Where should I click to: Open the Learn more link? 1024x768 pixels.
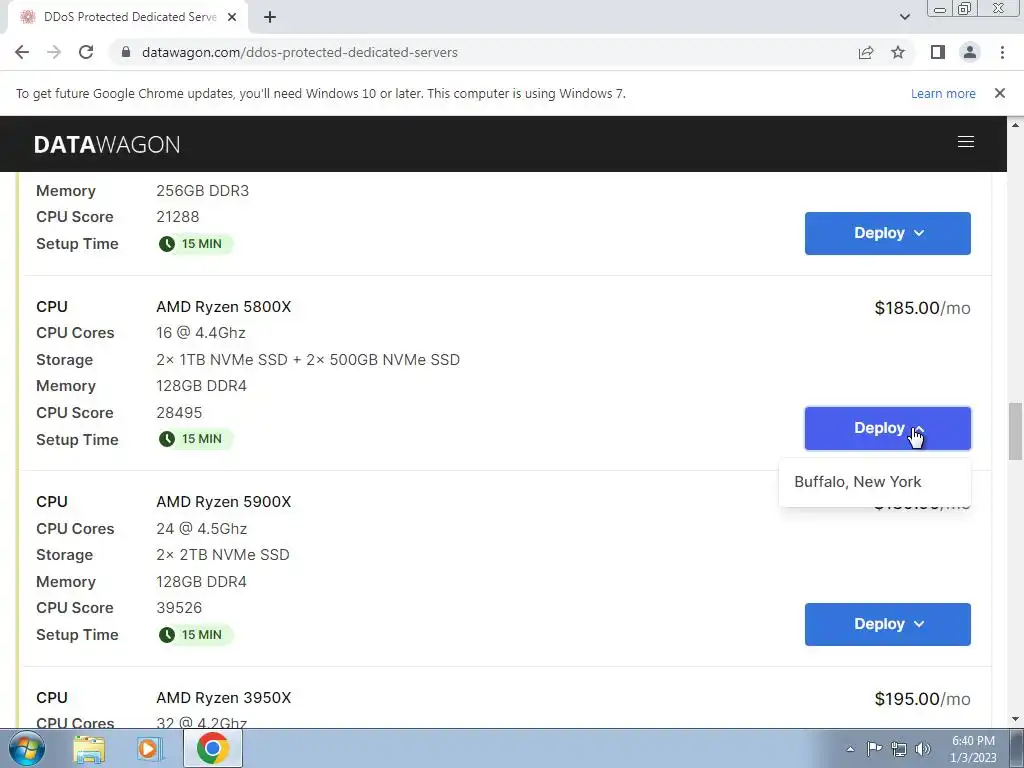(943, 93)
